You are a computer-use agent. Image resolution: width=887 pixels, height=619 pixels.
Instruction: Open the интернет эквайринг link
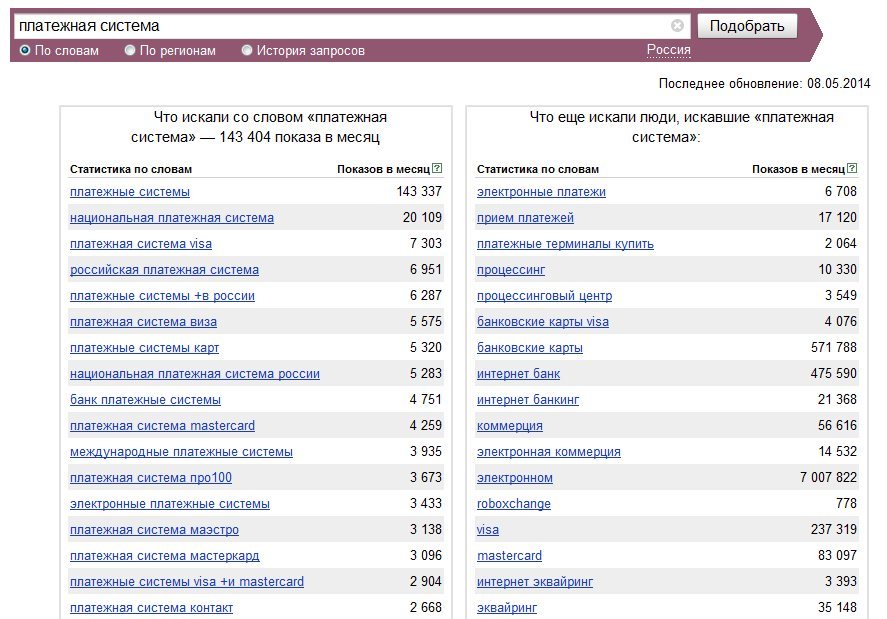[535, 582]
